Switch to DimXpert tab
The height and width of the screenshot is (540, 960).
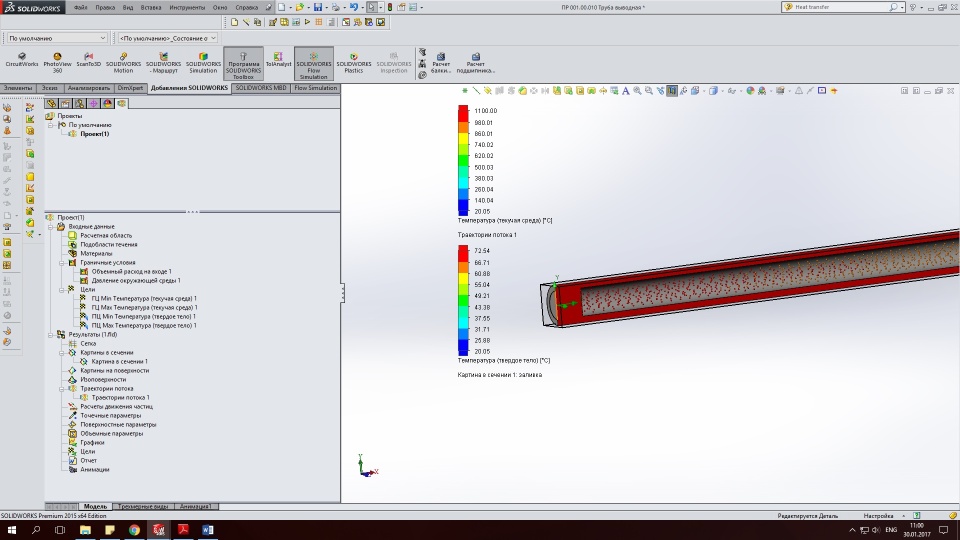[130, 88]
